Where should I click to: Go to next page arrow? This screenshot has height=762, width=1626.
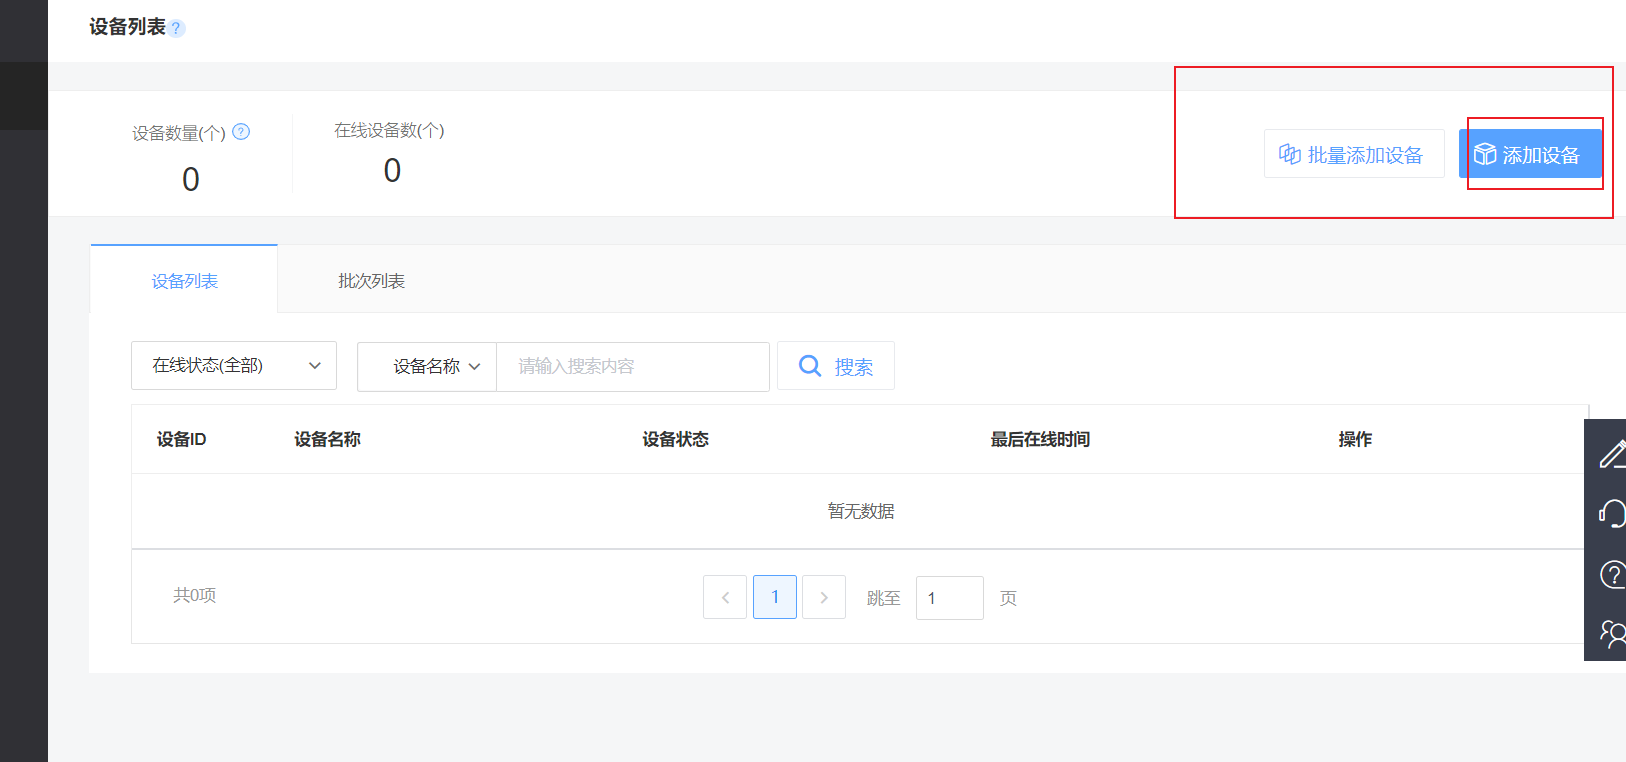(x=824, y=597)
